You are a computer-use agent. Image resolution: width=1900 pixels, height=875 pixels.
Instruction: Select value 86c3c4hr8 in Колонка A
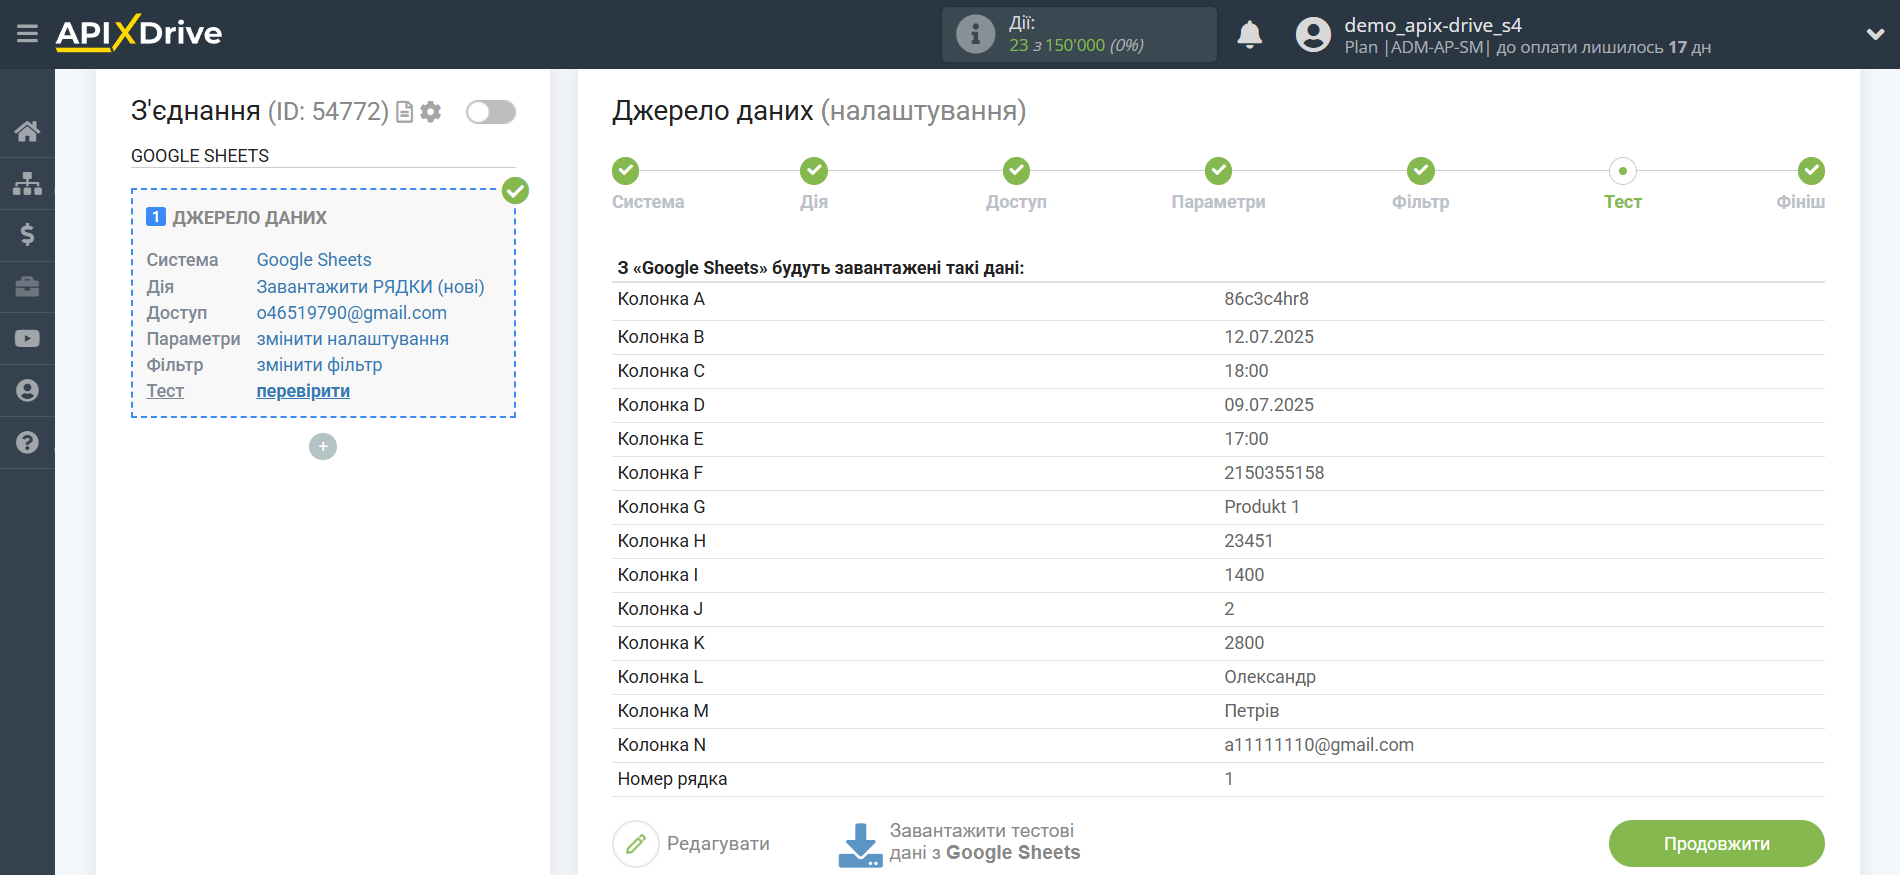coord(1266,299)
